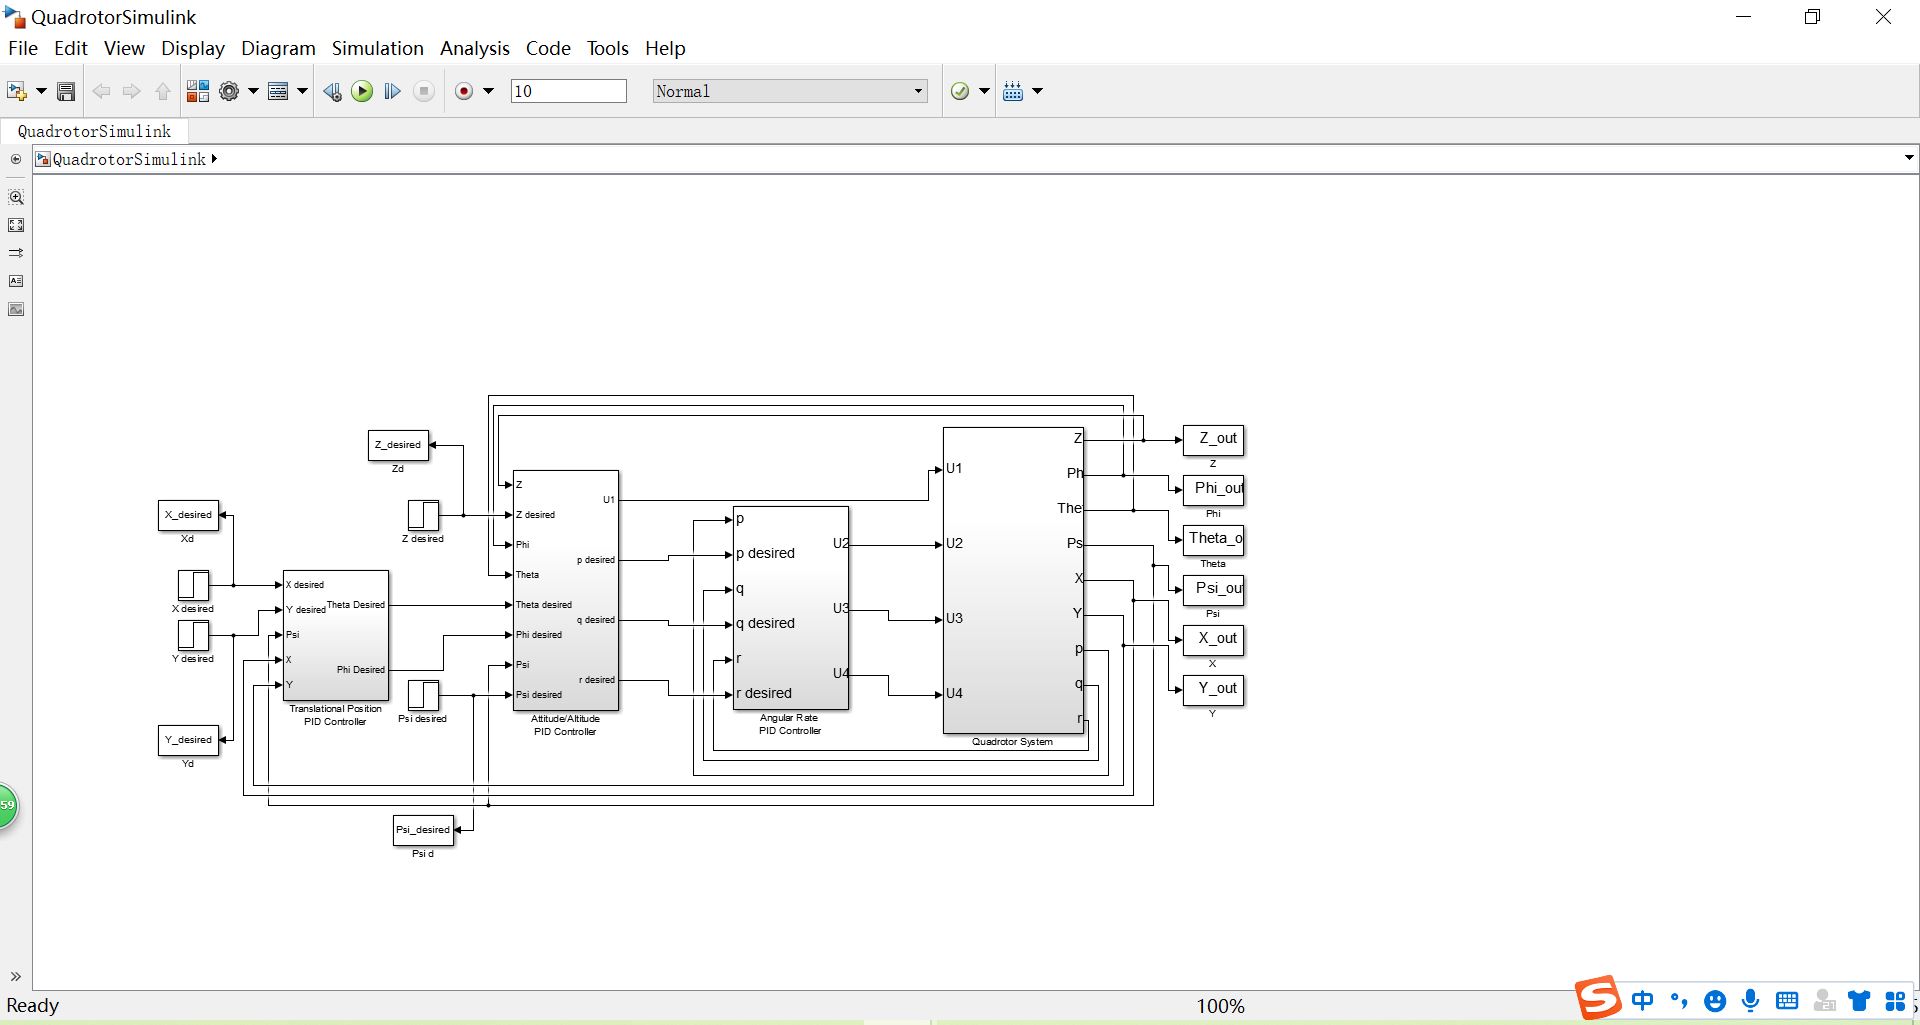Open the Help menu
This screenshot has height=1025, width=1920.
665,48
